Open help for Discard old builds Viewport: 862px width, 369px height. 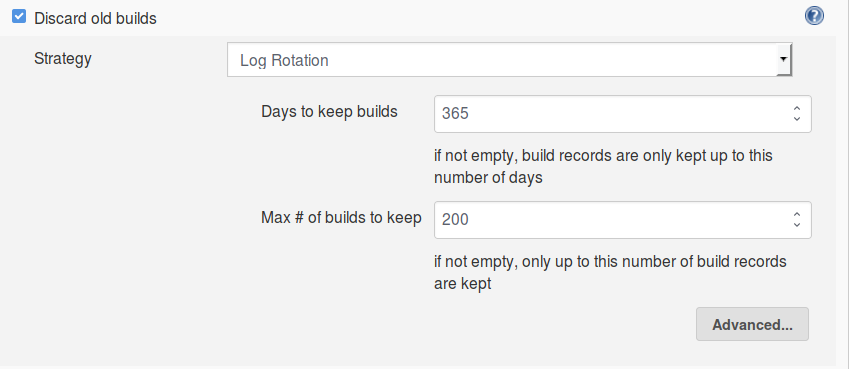tap(814, 16)
